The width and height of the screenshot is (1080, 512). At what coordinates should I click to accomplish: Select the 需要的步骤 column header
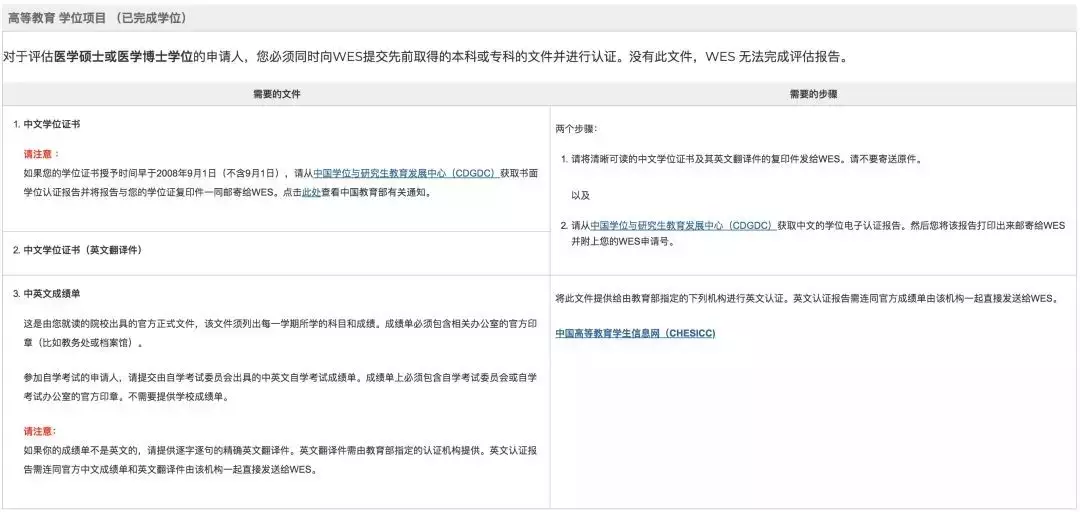[813, 93]
